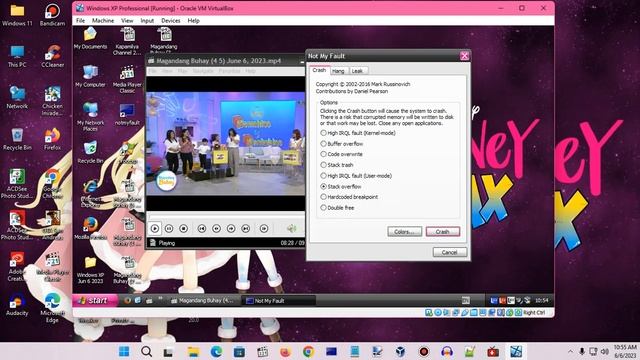This screenshot has width=640, height=360.
Task: Click the seek bar in Media Player Classic
Action: click(226, 216)
